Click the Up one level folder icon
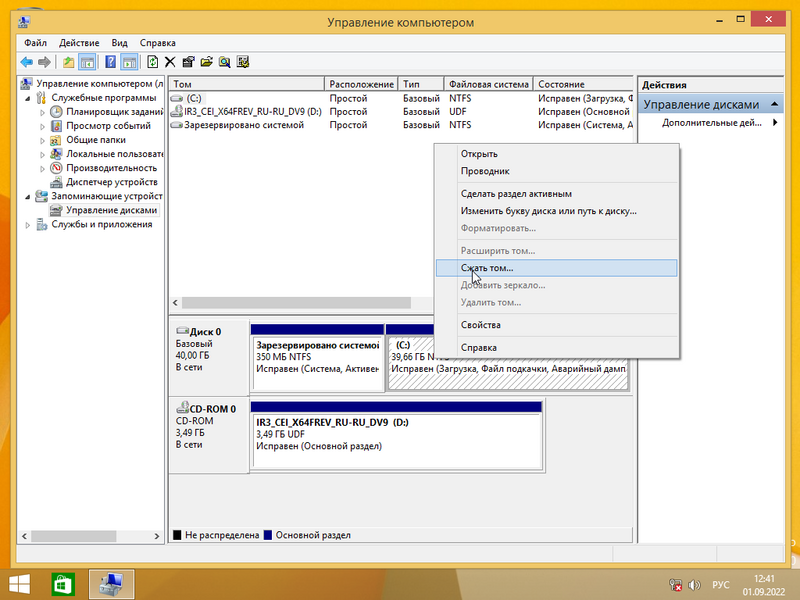The image size is (800, 600). coord(68,62)
